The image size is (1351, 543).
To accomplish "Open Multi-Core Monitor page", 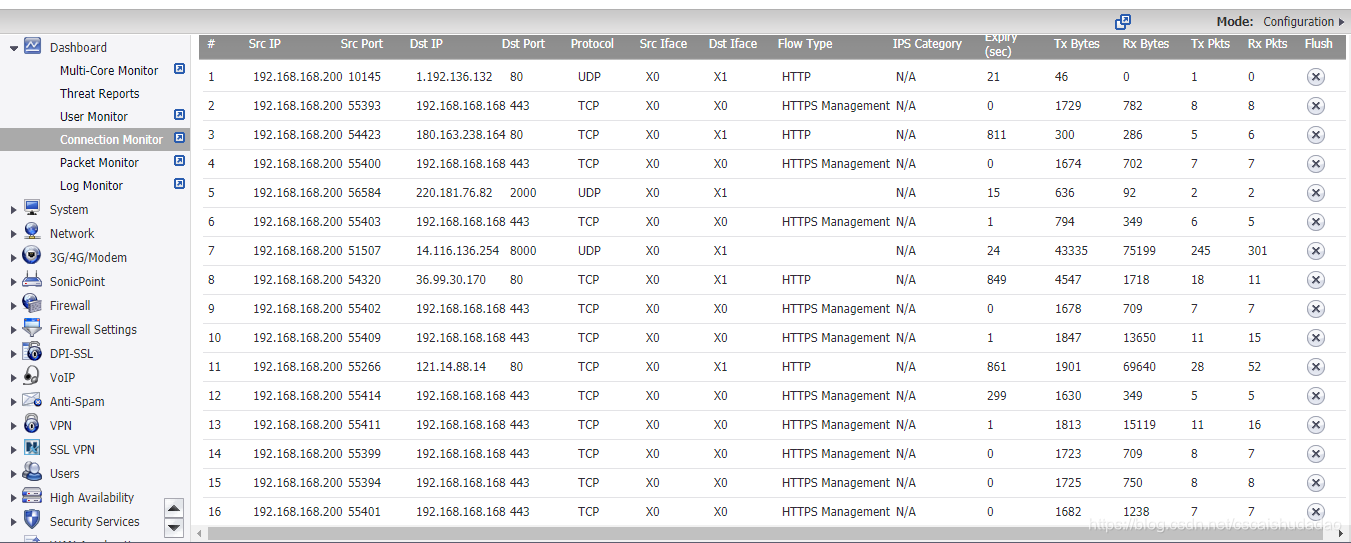I will click(109, 70).
